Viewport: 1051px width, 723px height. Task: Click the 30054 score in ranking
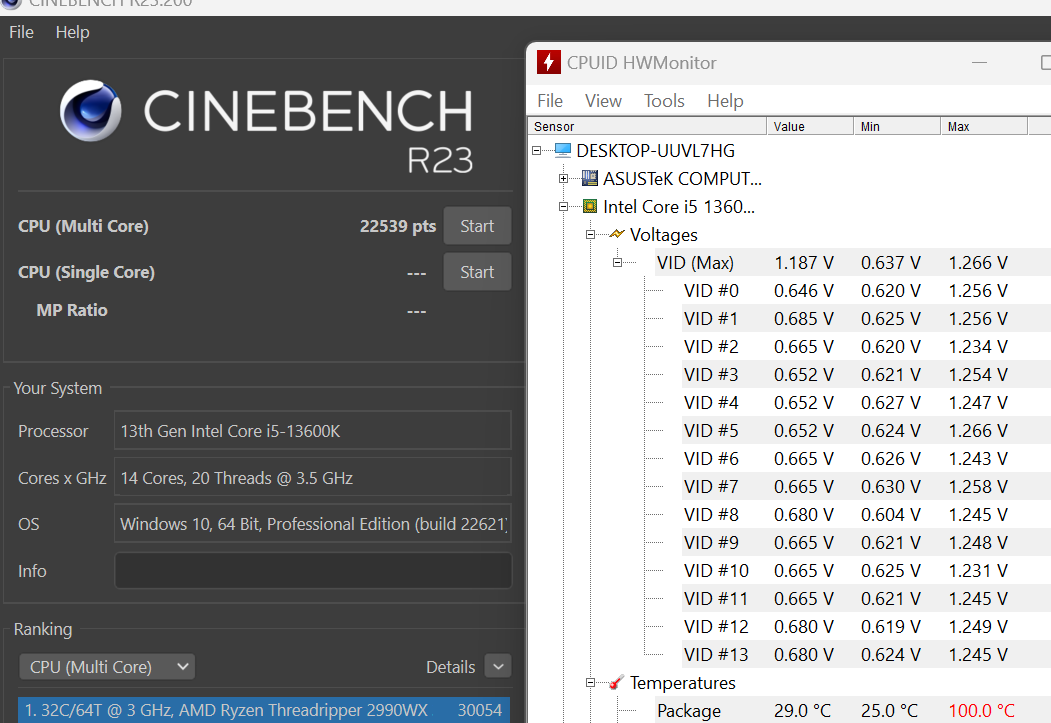pos(480,710)
